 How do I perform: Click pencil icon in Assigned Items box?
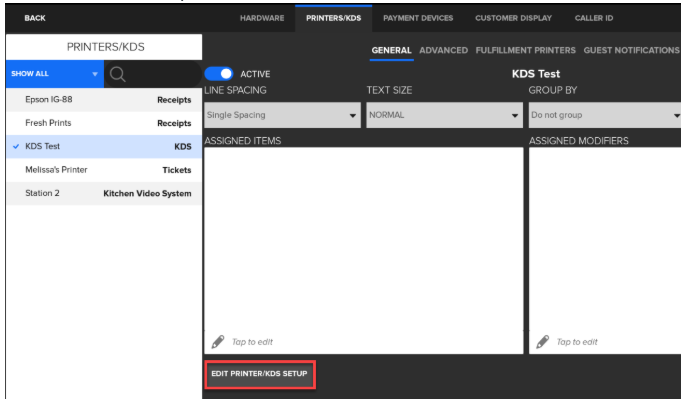217,341
